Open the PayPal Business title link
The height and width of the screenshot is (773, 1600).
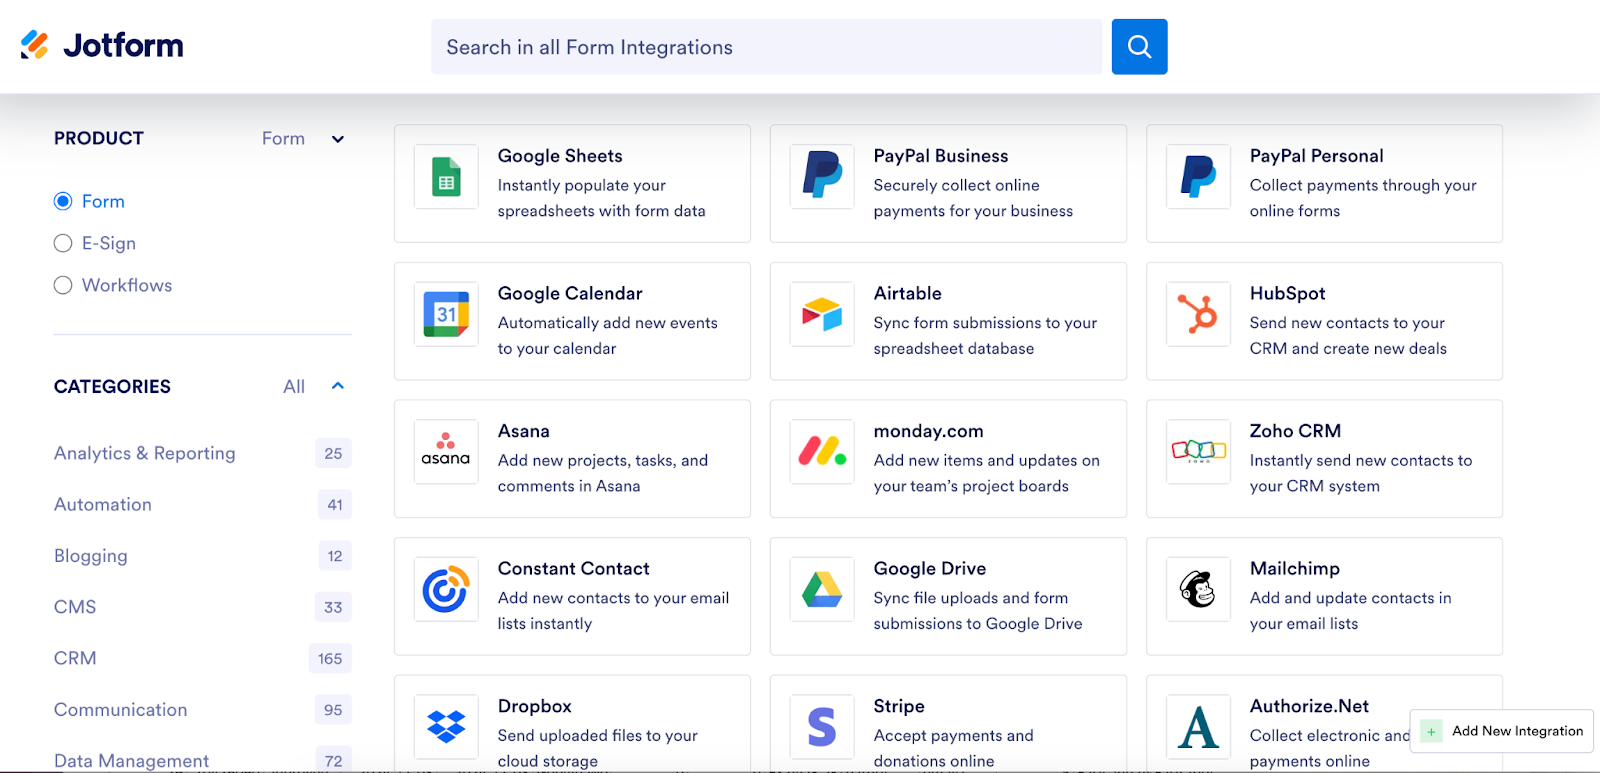click(941, 156)
